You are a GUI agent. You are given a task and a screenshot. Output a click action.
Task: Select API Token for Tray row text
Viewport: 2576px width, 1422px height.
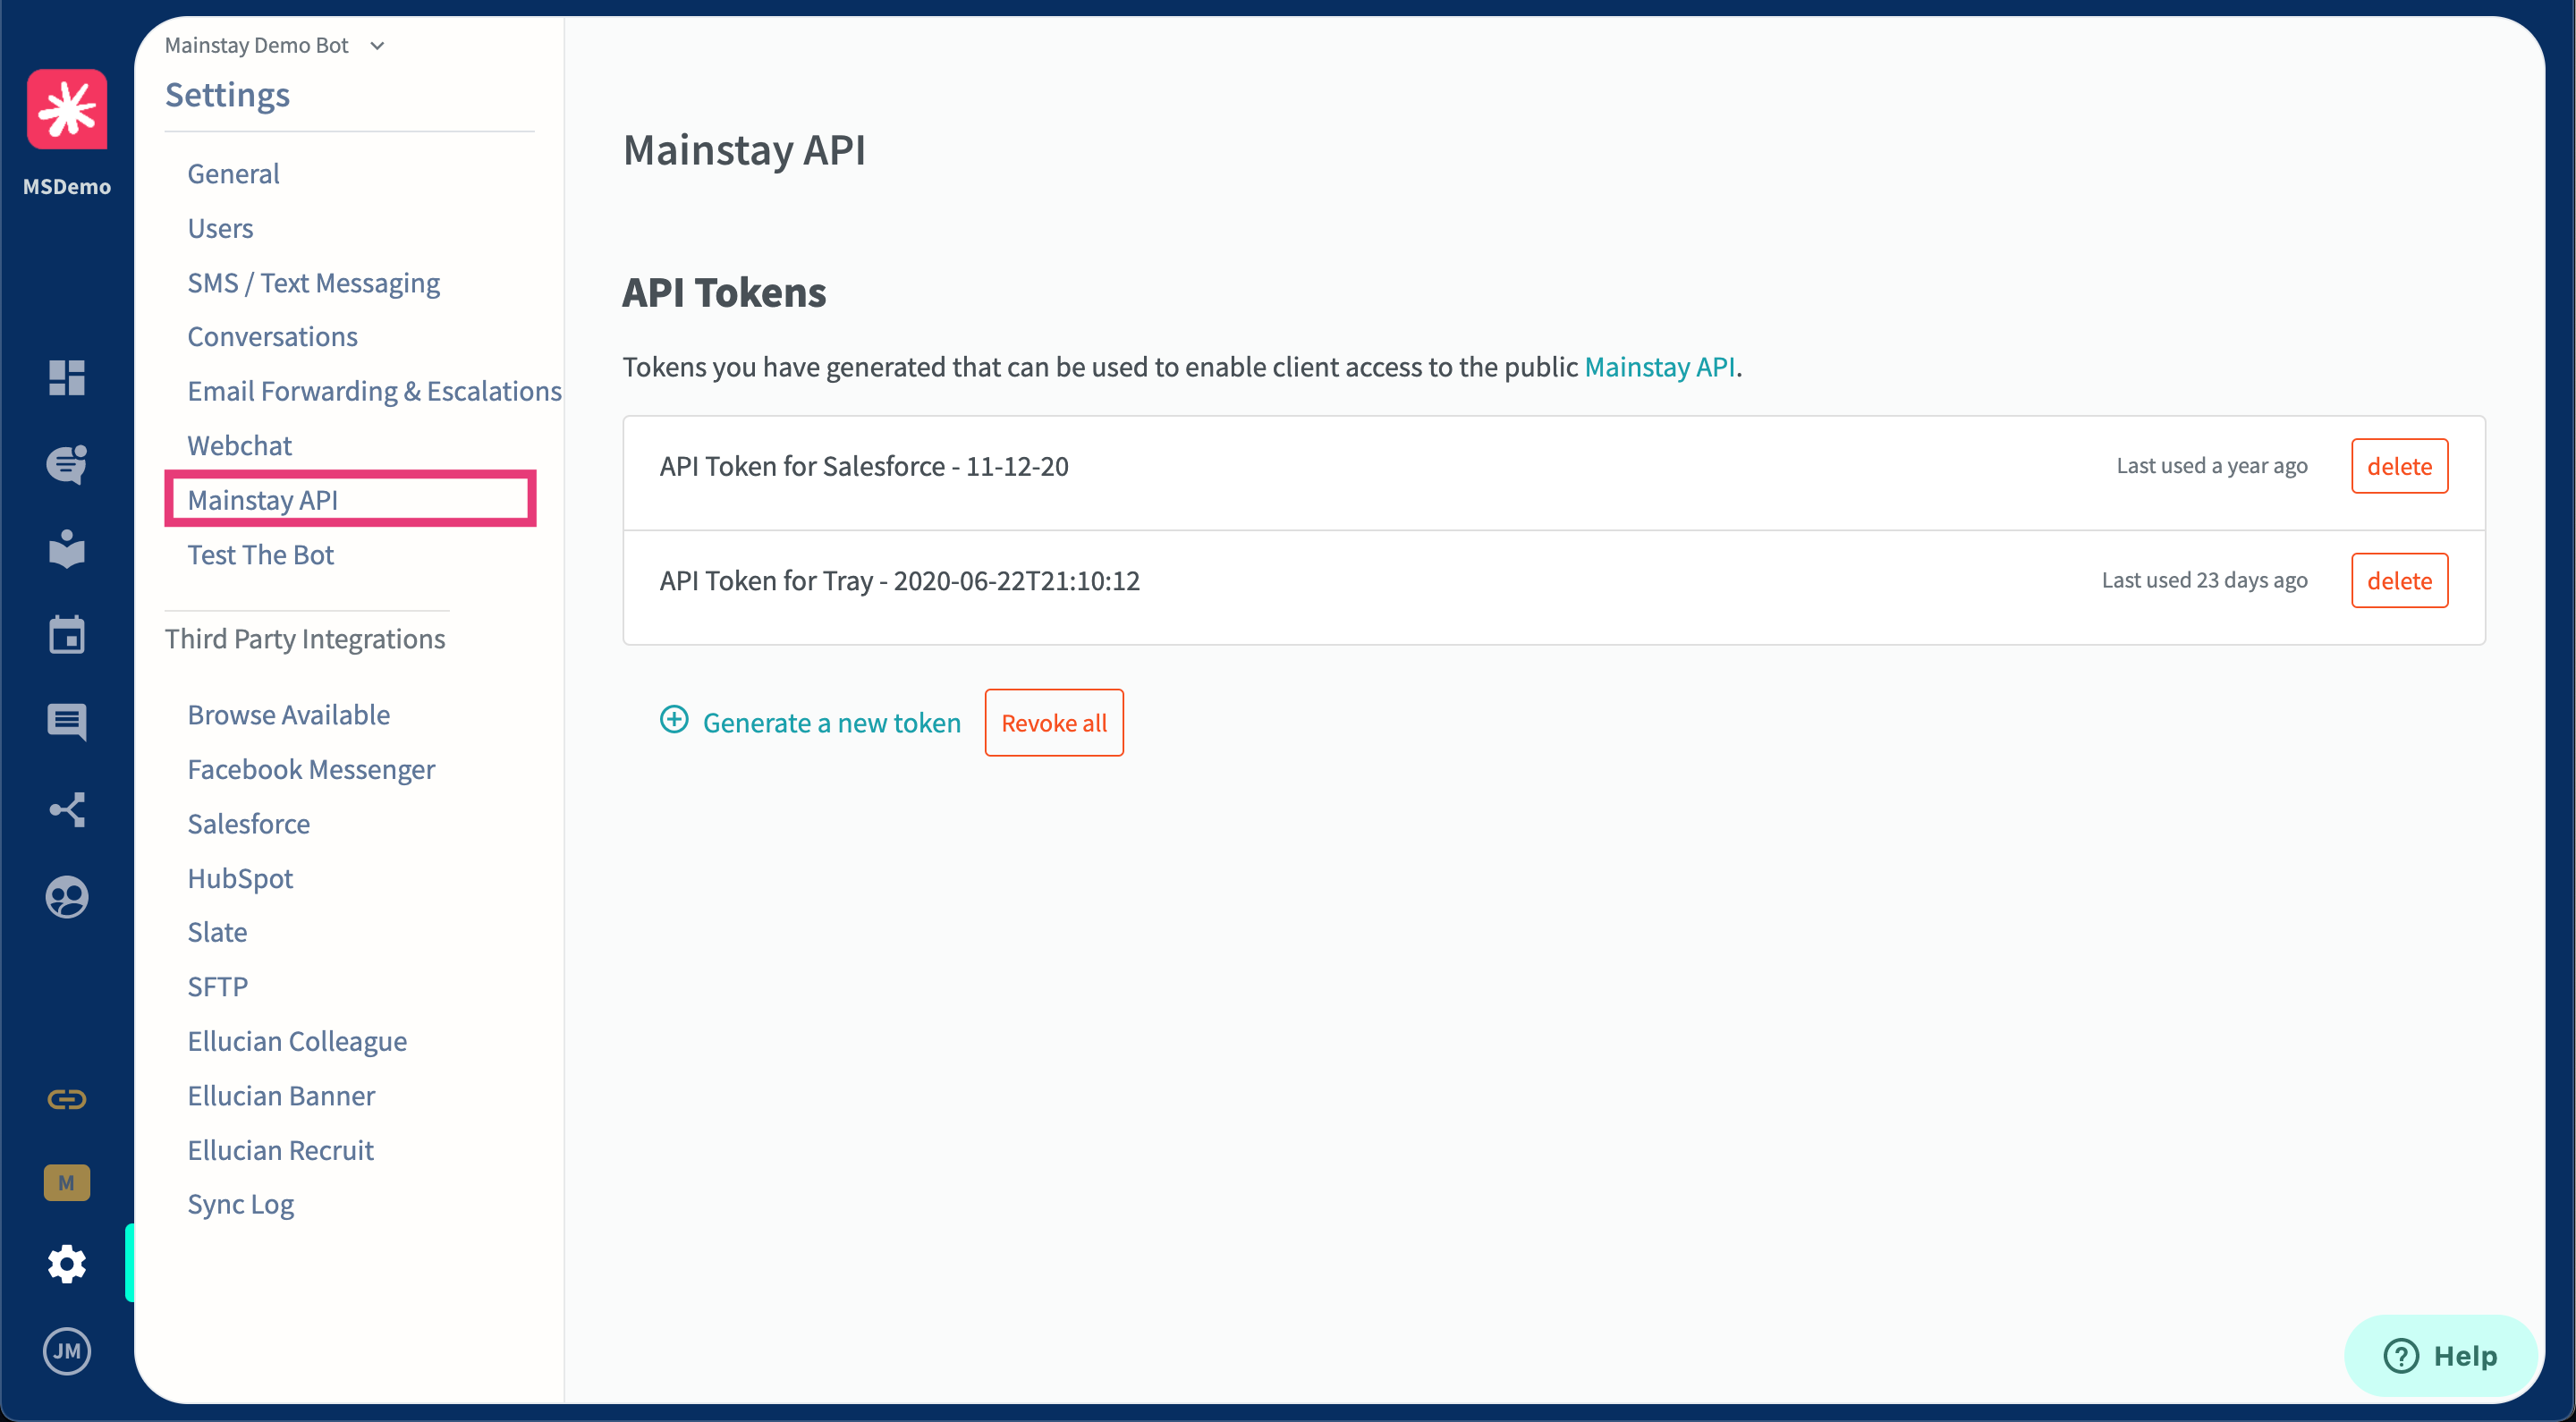tap(899, 580)
